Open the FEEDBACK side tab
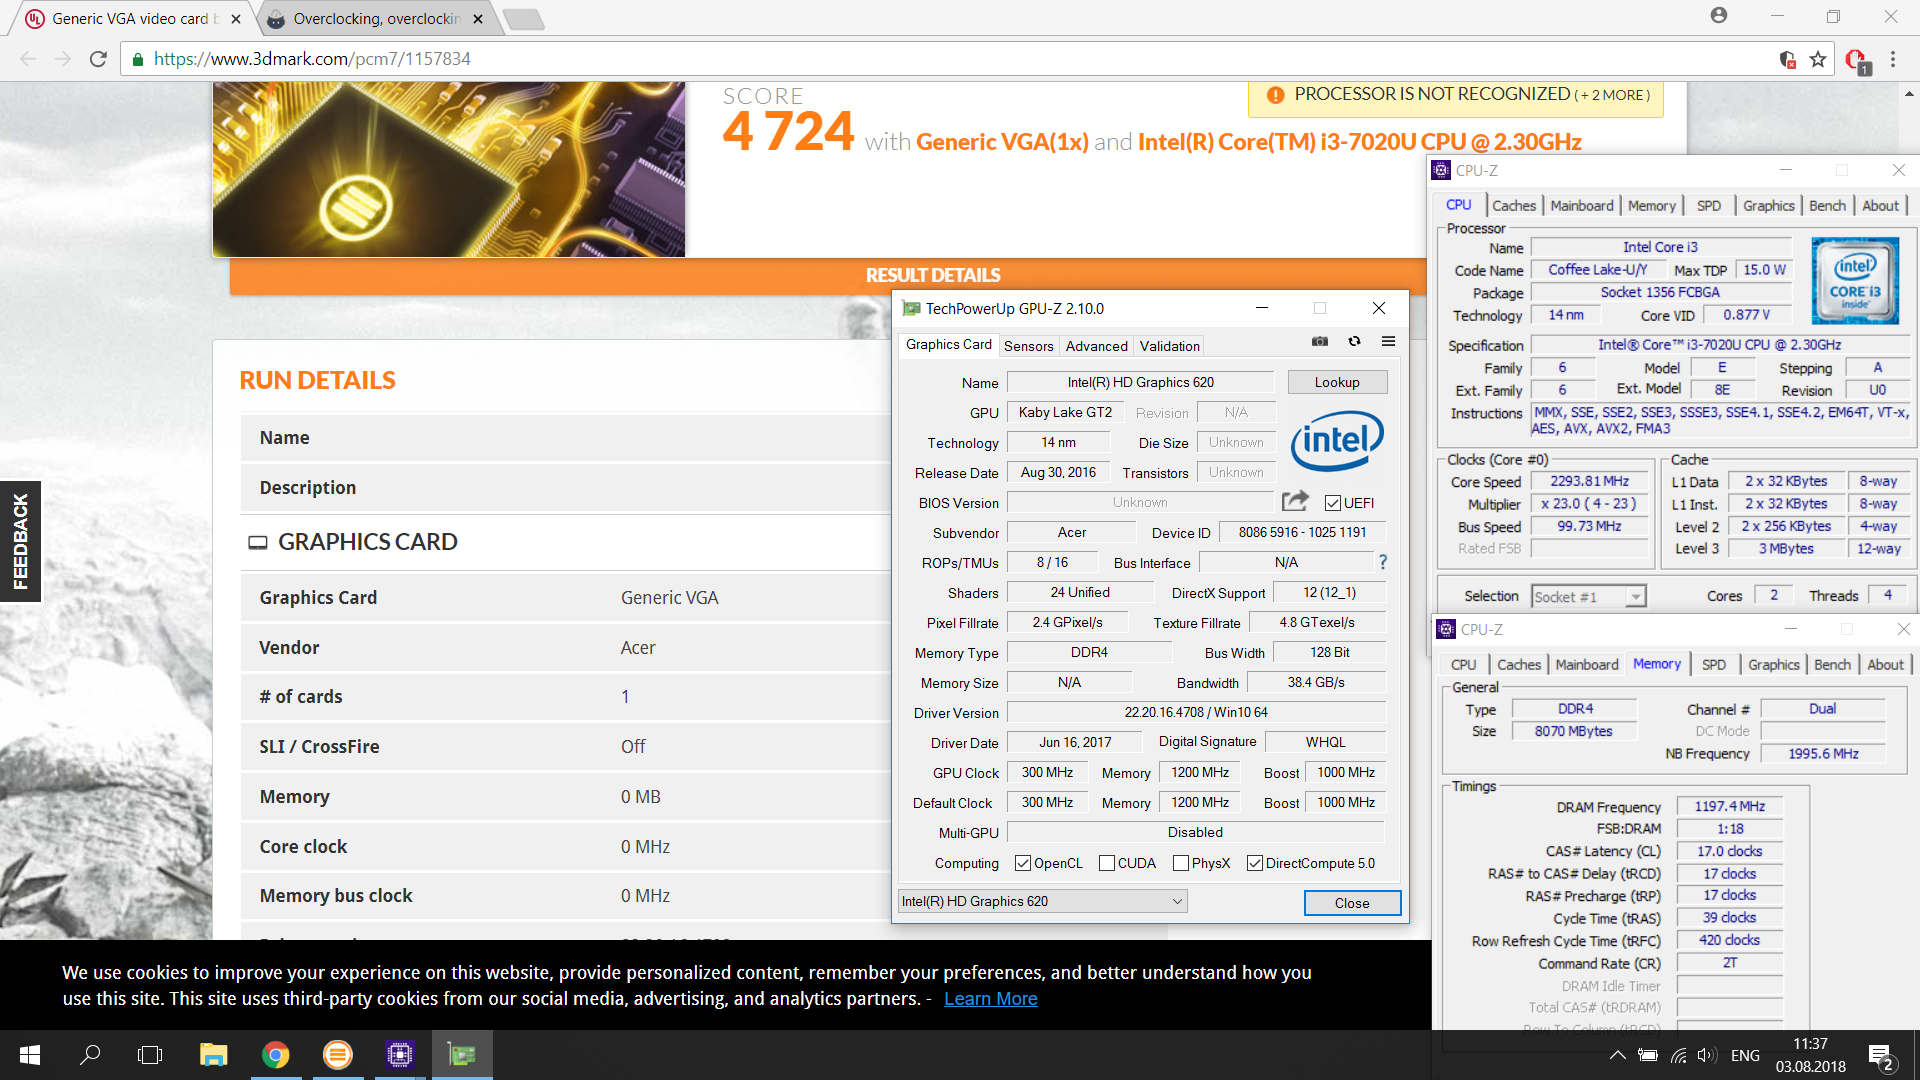The height and width of the screenshot is (1080, 1920). 20,541
